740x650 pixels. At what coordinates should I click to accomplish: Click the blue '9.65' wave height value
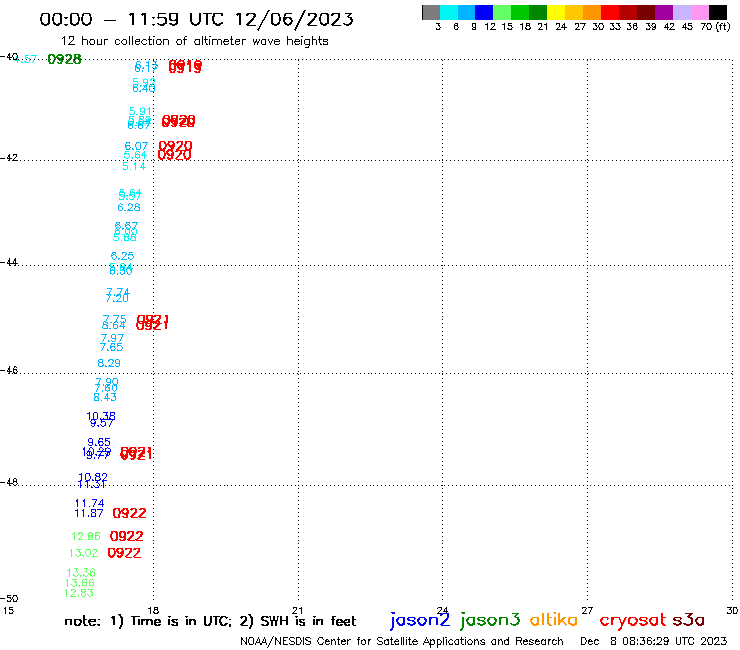point(99,442)
